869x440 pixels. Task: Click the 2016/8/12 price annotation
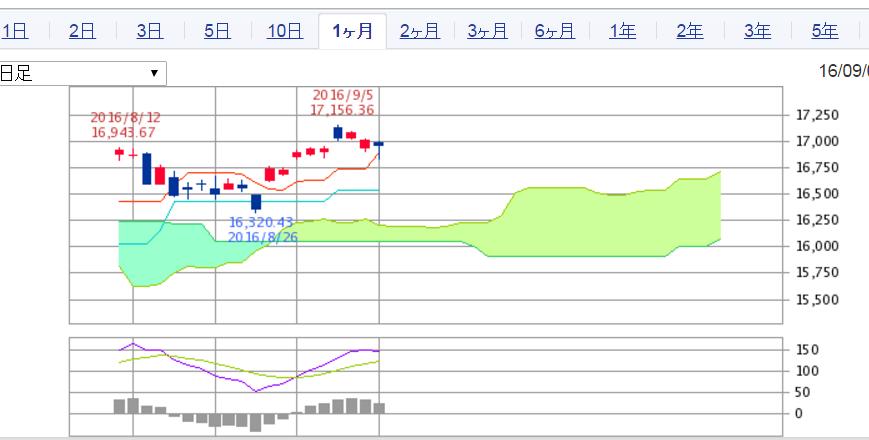coord(125,125)
